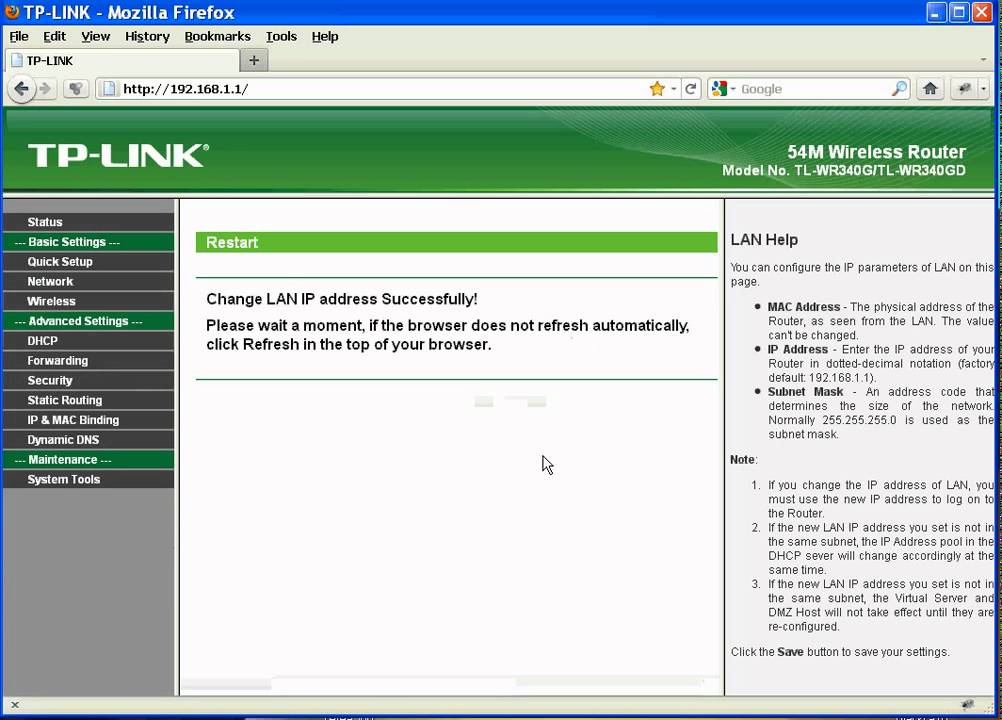Open the toolbar add-on dropdown arrow
The width and height of the screenshot is (1002, 720).
tap(983, 89)
